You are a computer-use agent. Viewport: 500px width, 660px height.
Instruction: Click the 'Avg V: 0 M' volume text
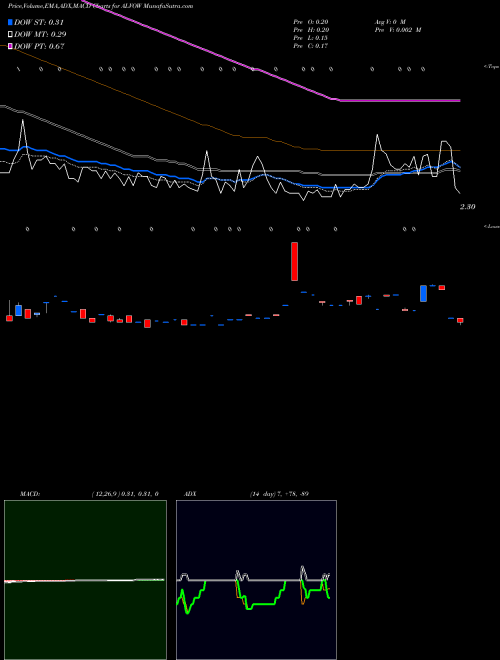click(390, 22)
